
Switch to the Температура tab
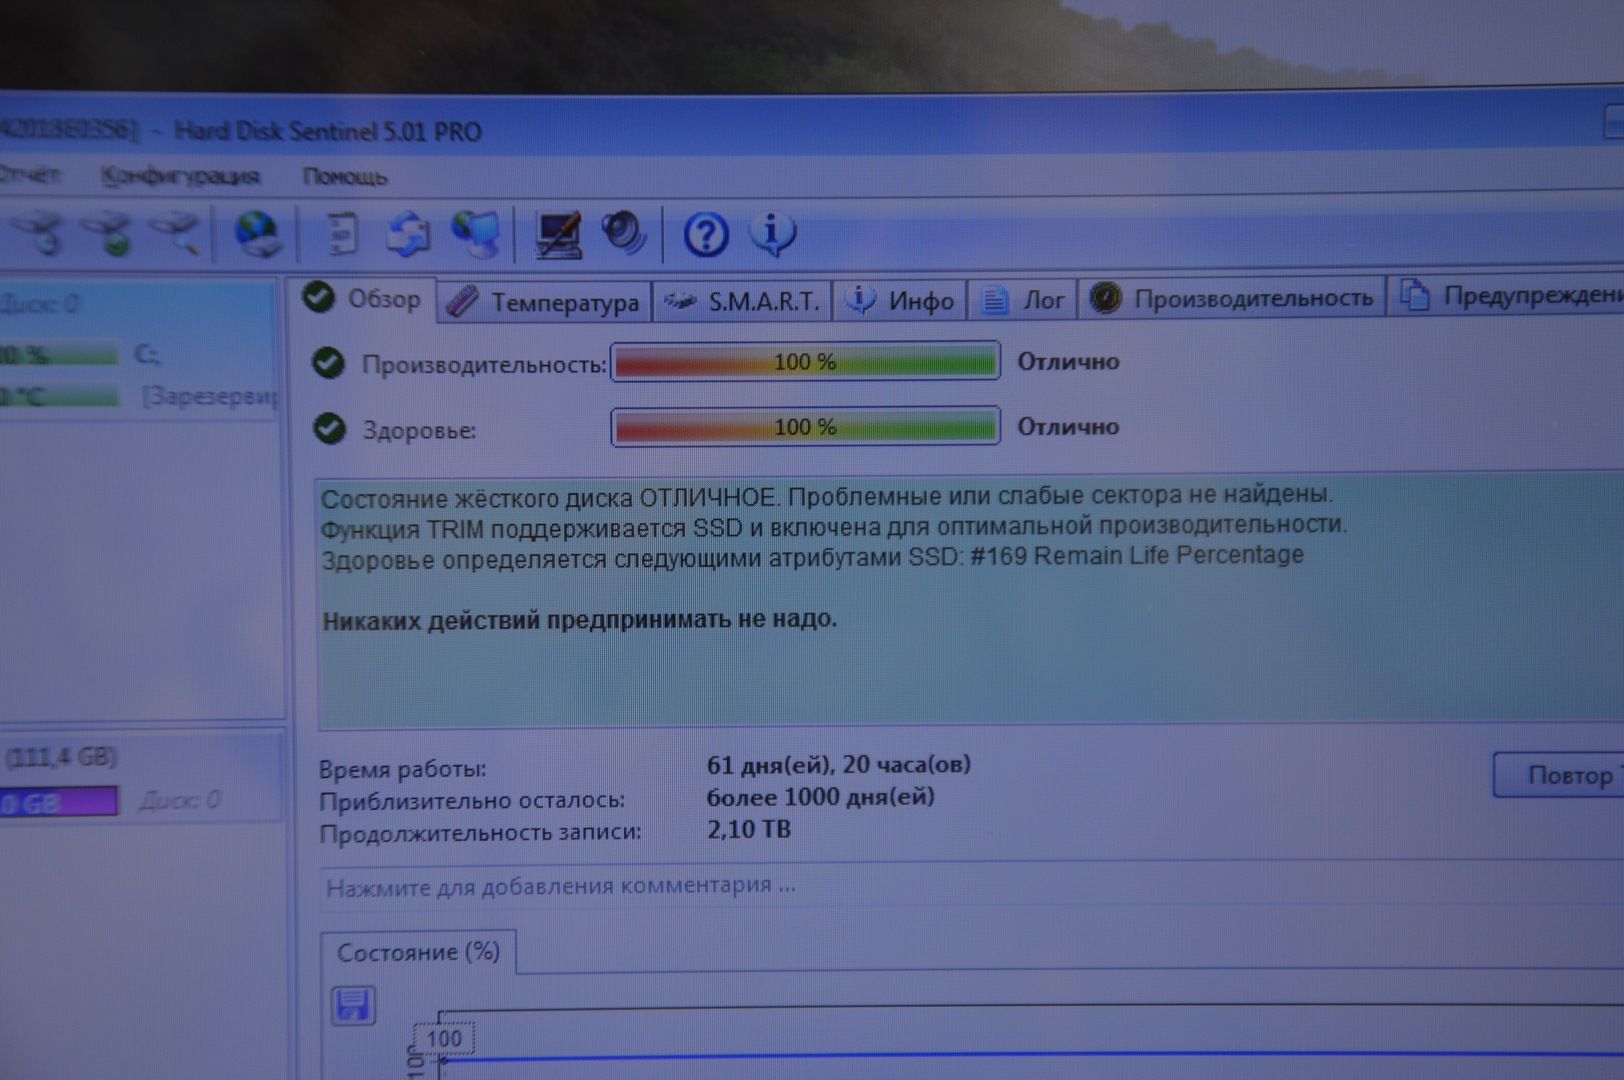(x=545, y=302)
